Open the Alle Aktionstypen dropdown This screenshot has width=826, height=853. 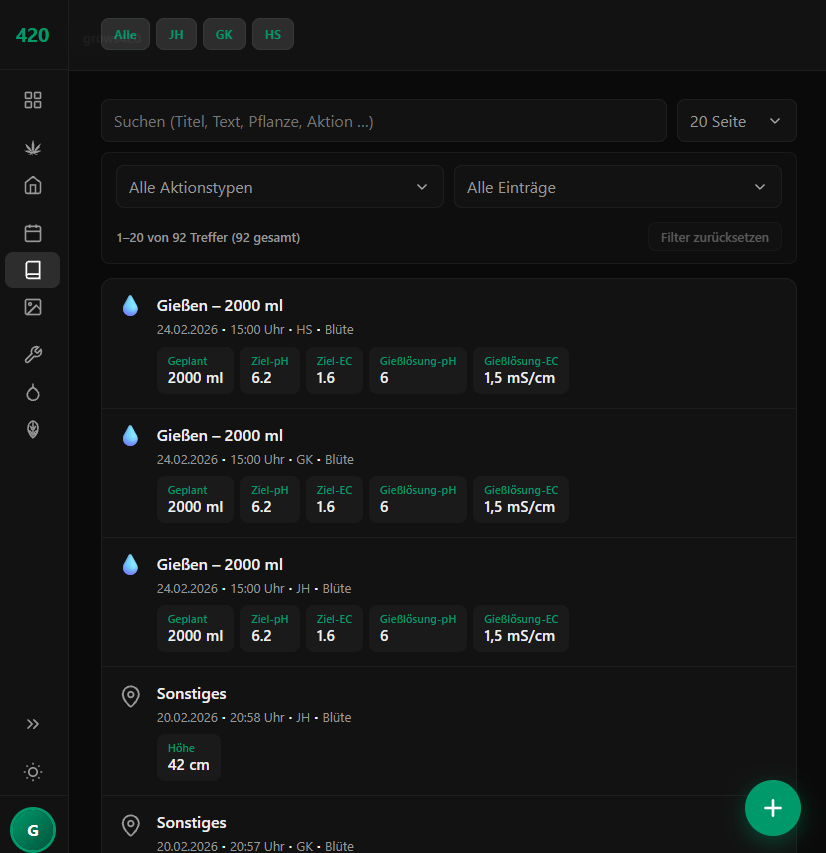point(280,187)
